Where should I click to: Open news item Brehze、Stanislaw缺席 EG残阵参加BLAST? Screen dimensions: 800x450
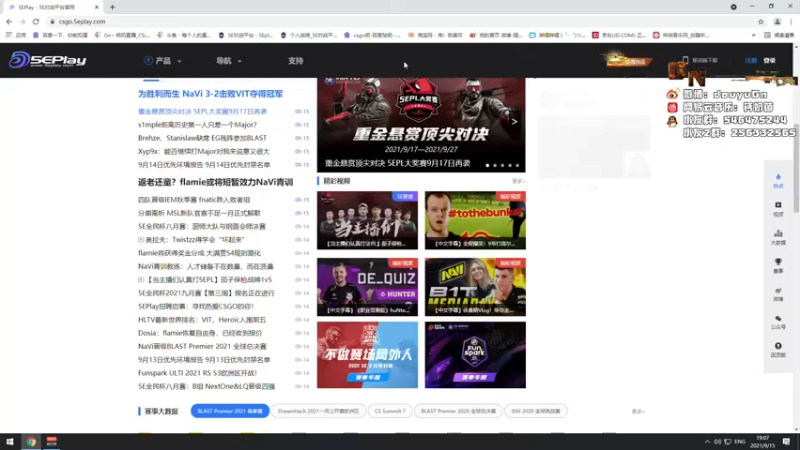[202, 138]
